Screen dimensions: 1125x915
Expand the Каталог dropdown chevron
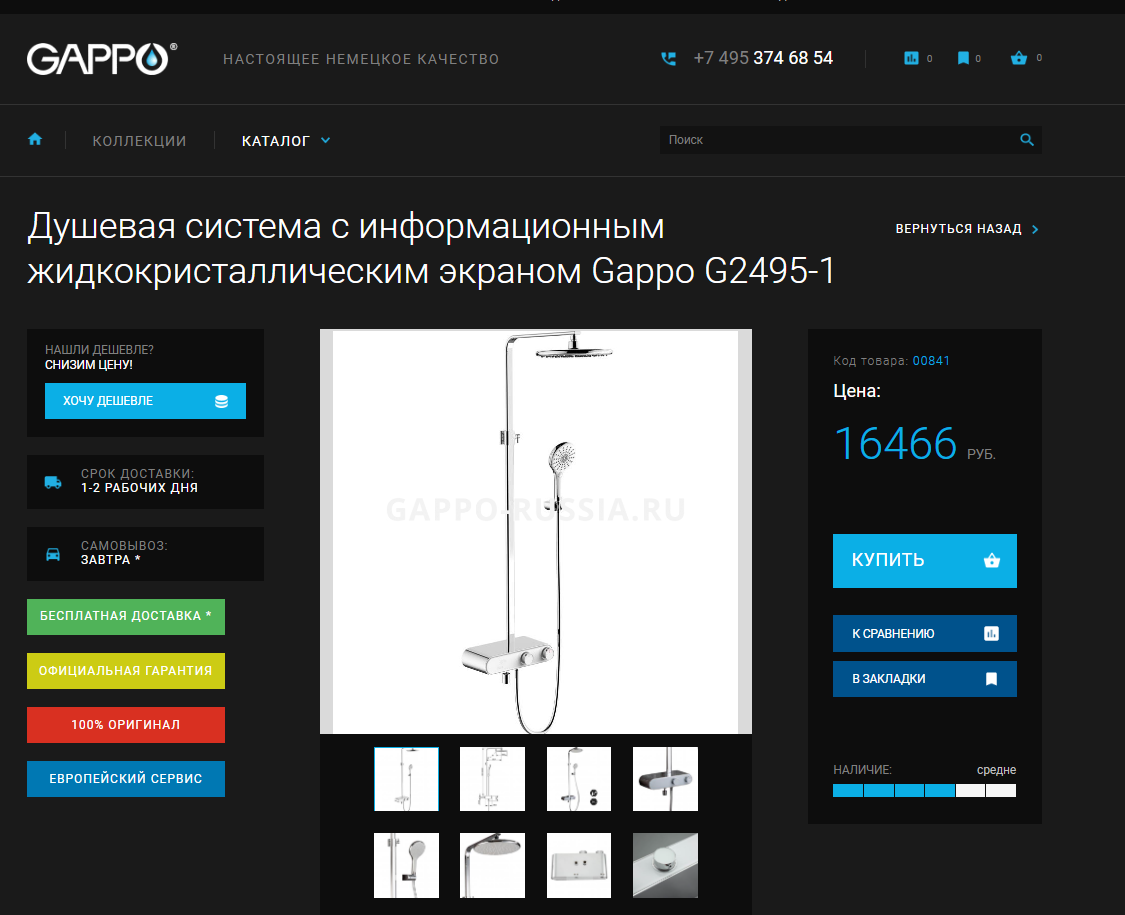pyautogui.click(x=325, y=140)
